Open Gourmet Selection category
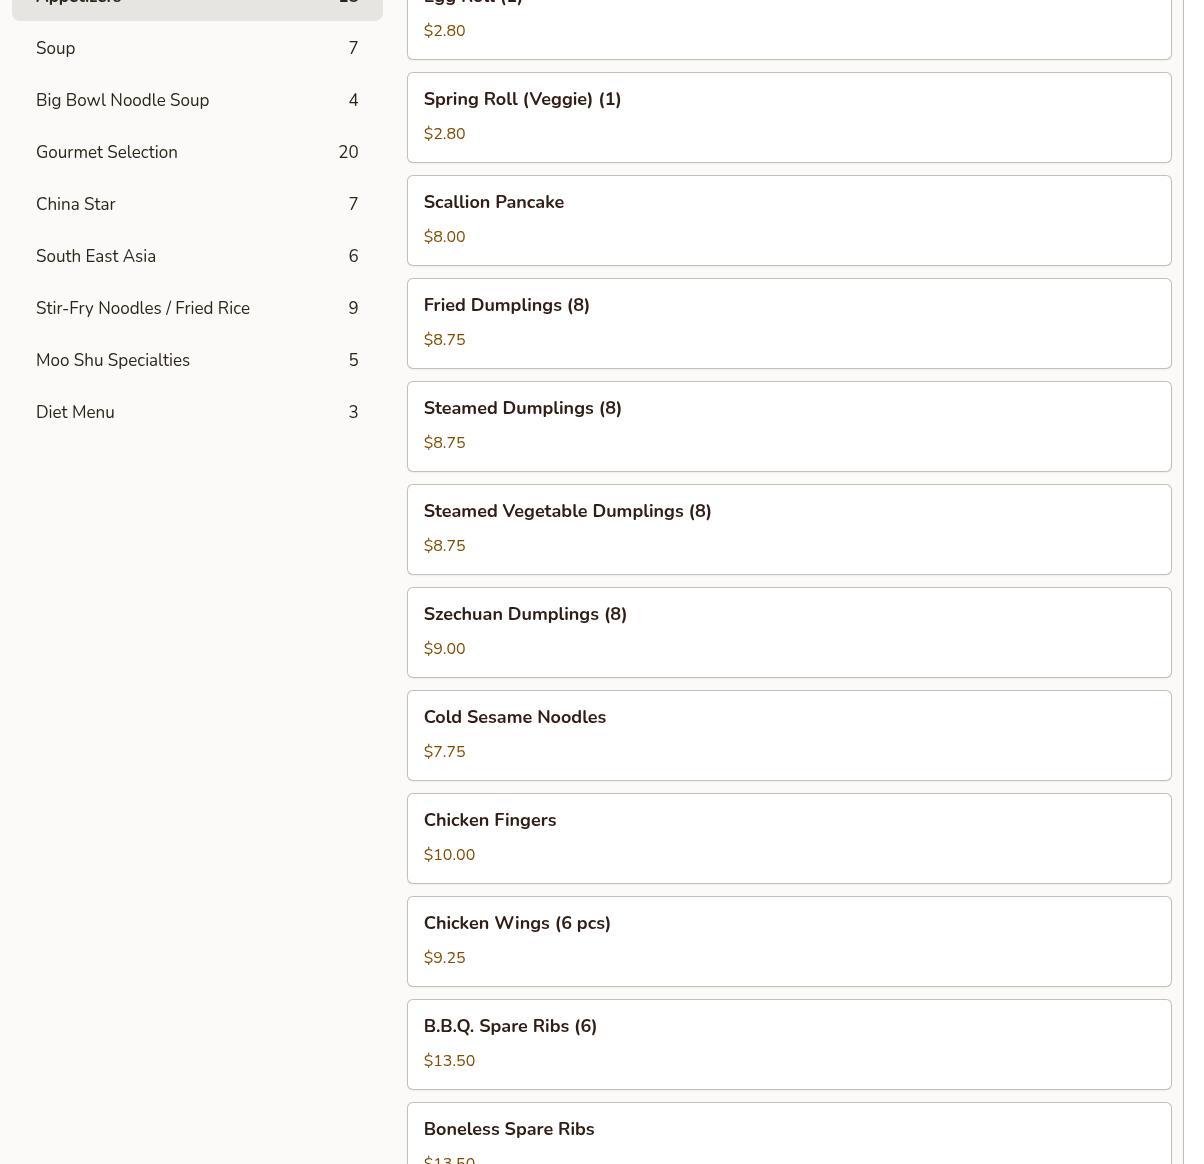Viewport: 1204px width, 1164px height. (197, 152)
